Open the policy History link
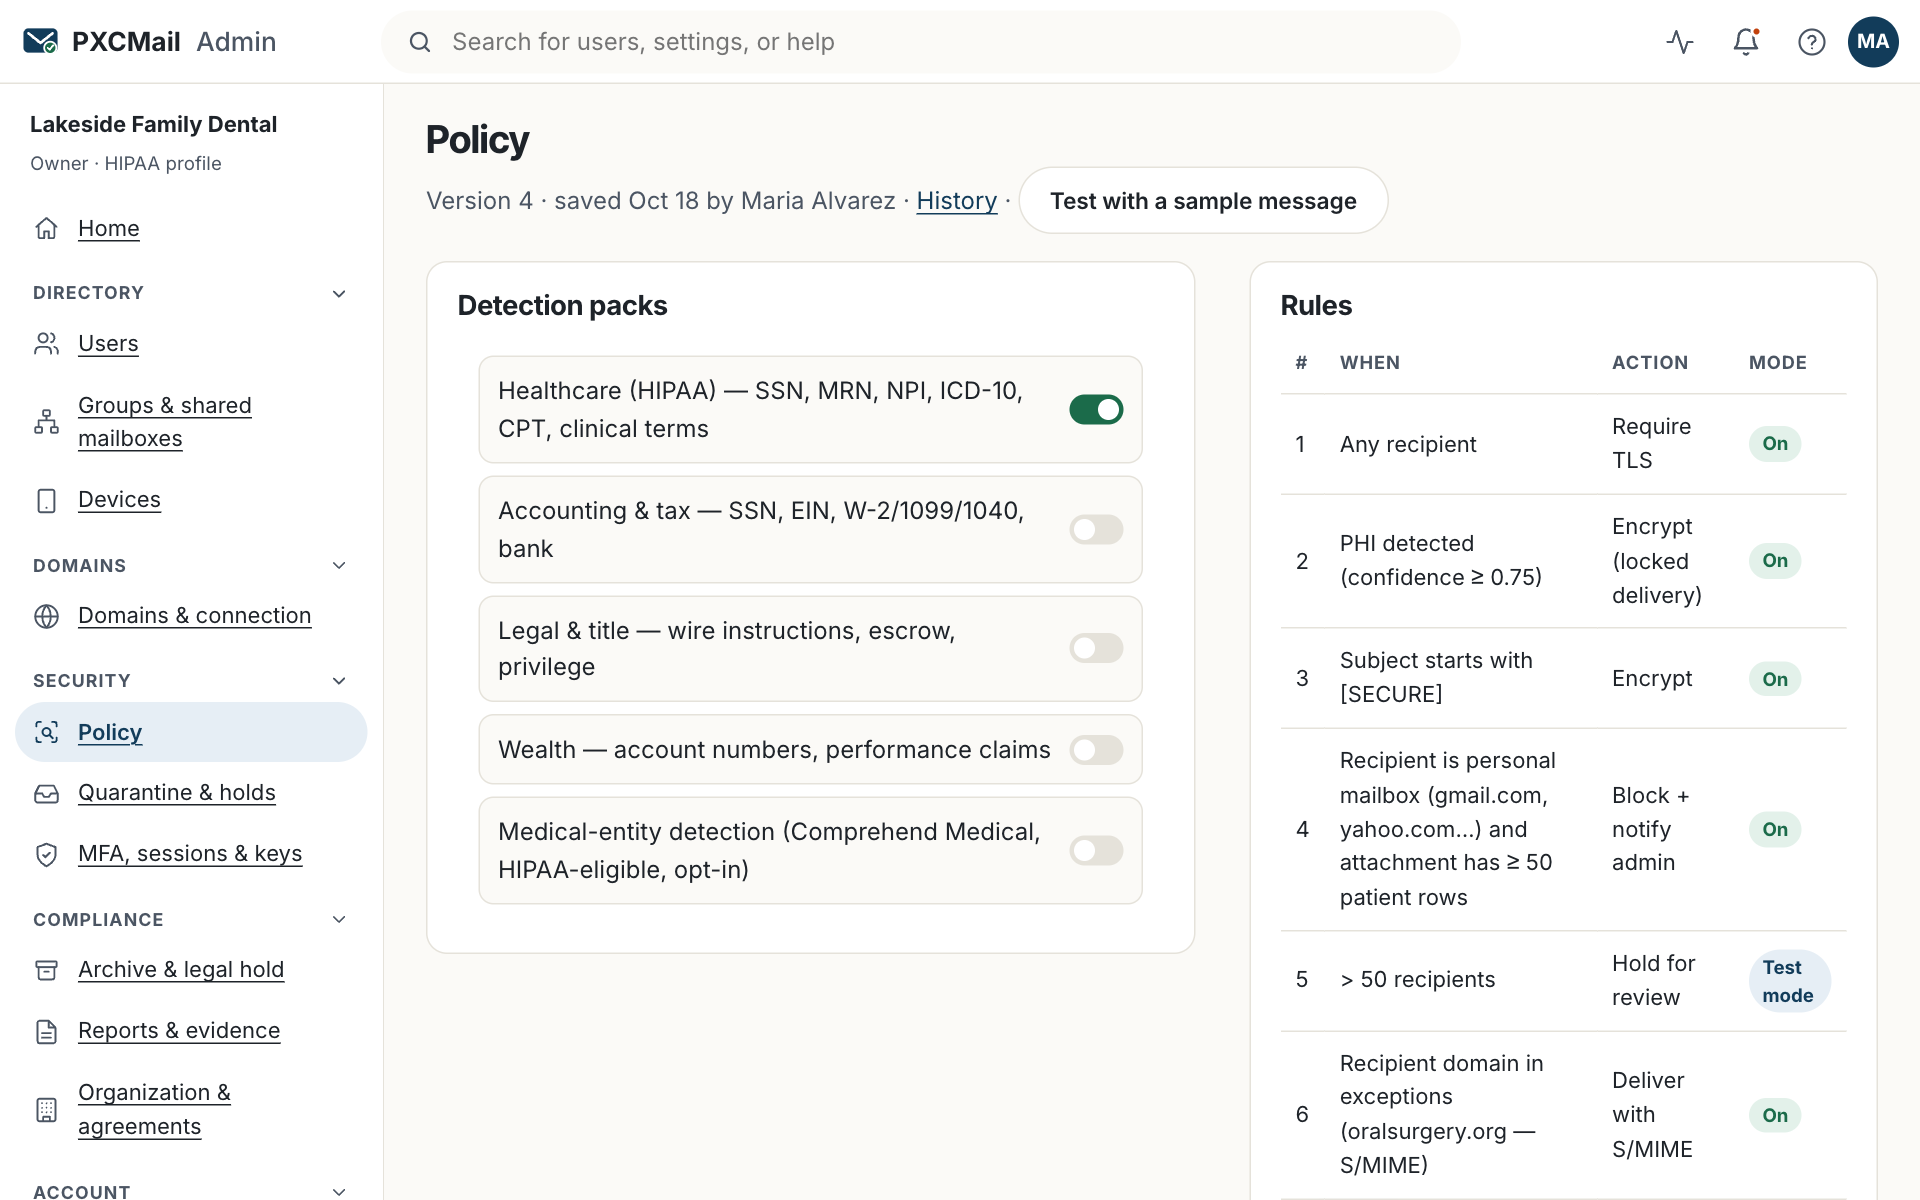Screen dimensions: 1920x1200 tap(957, 201)
